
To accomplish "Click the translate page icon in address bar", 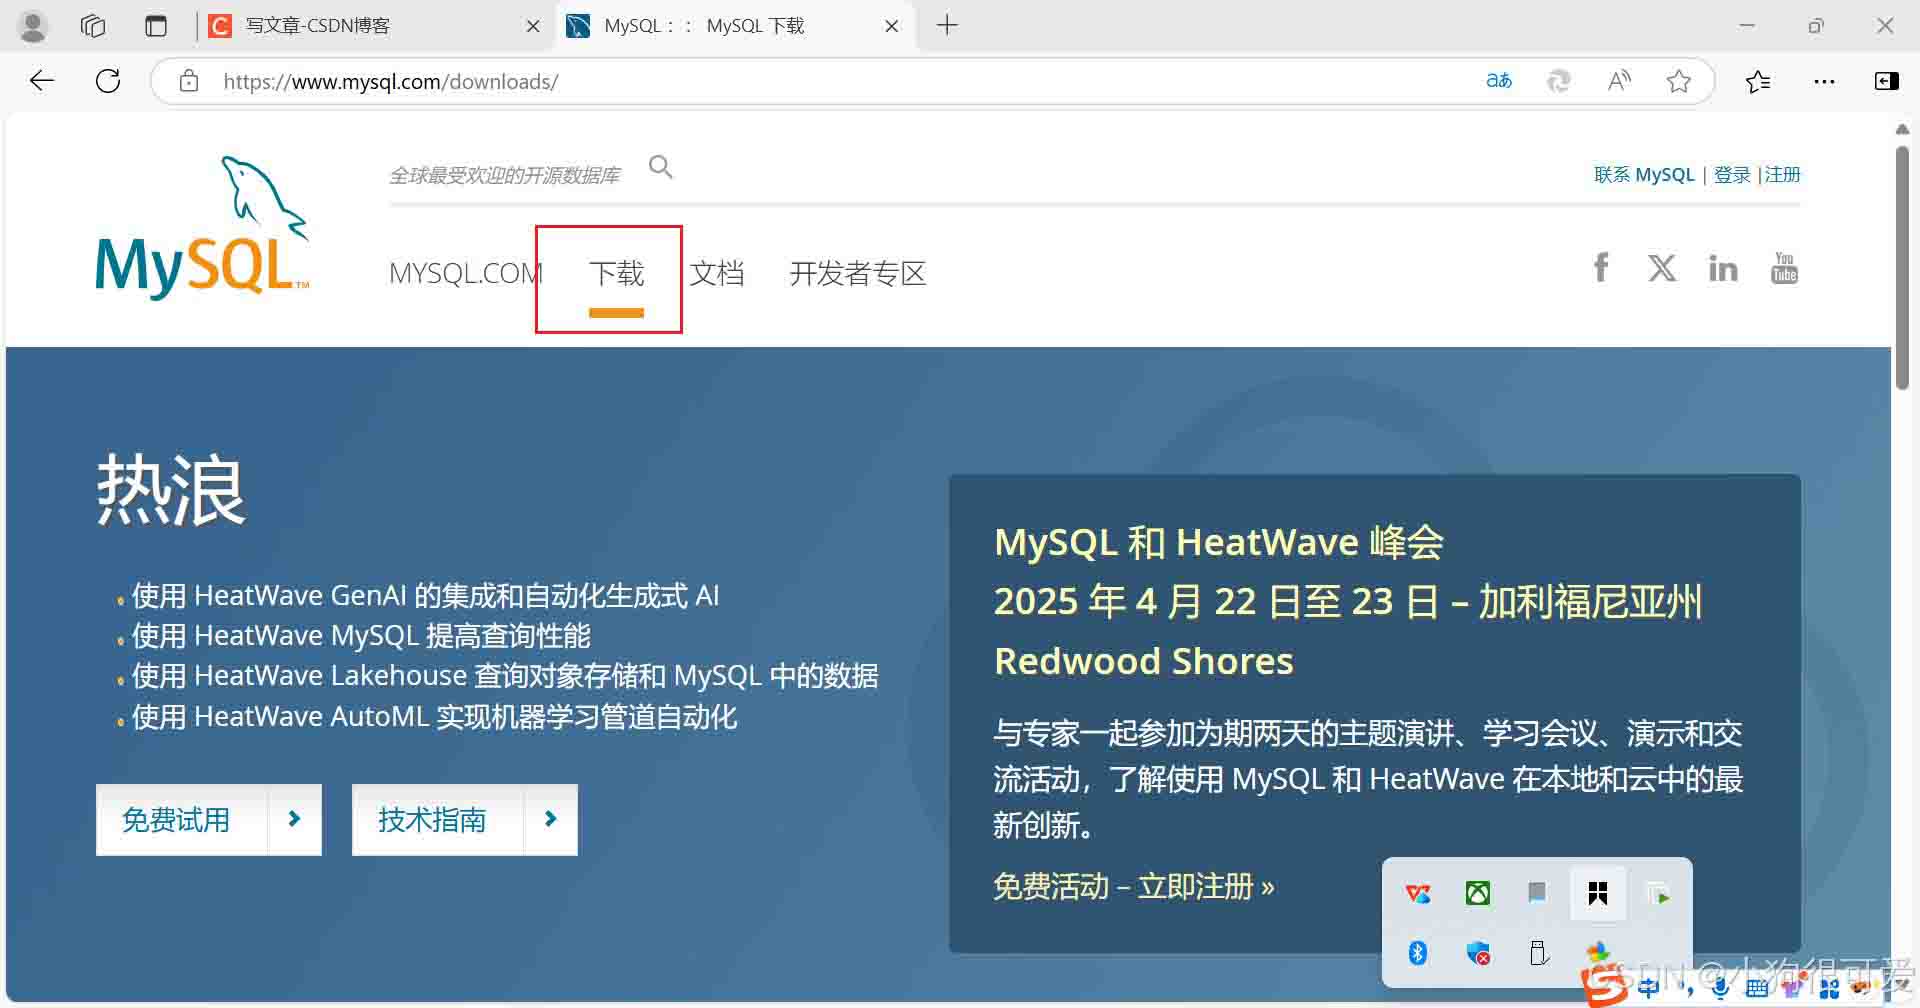I will (x=1499, y=81).
